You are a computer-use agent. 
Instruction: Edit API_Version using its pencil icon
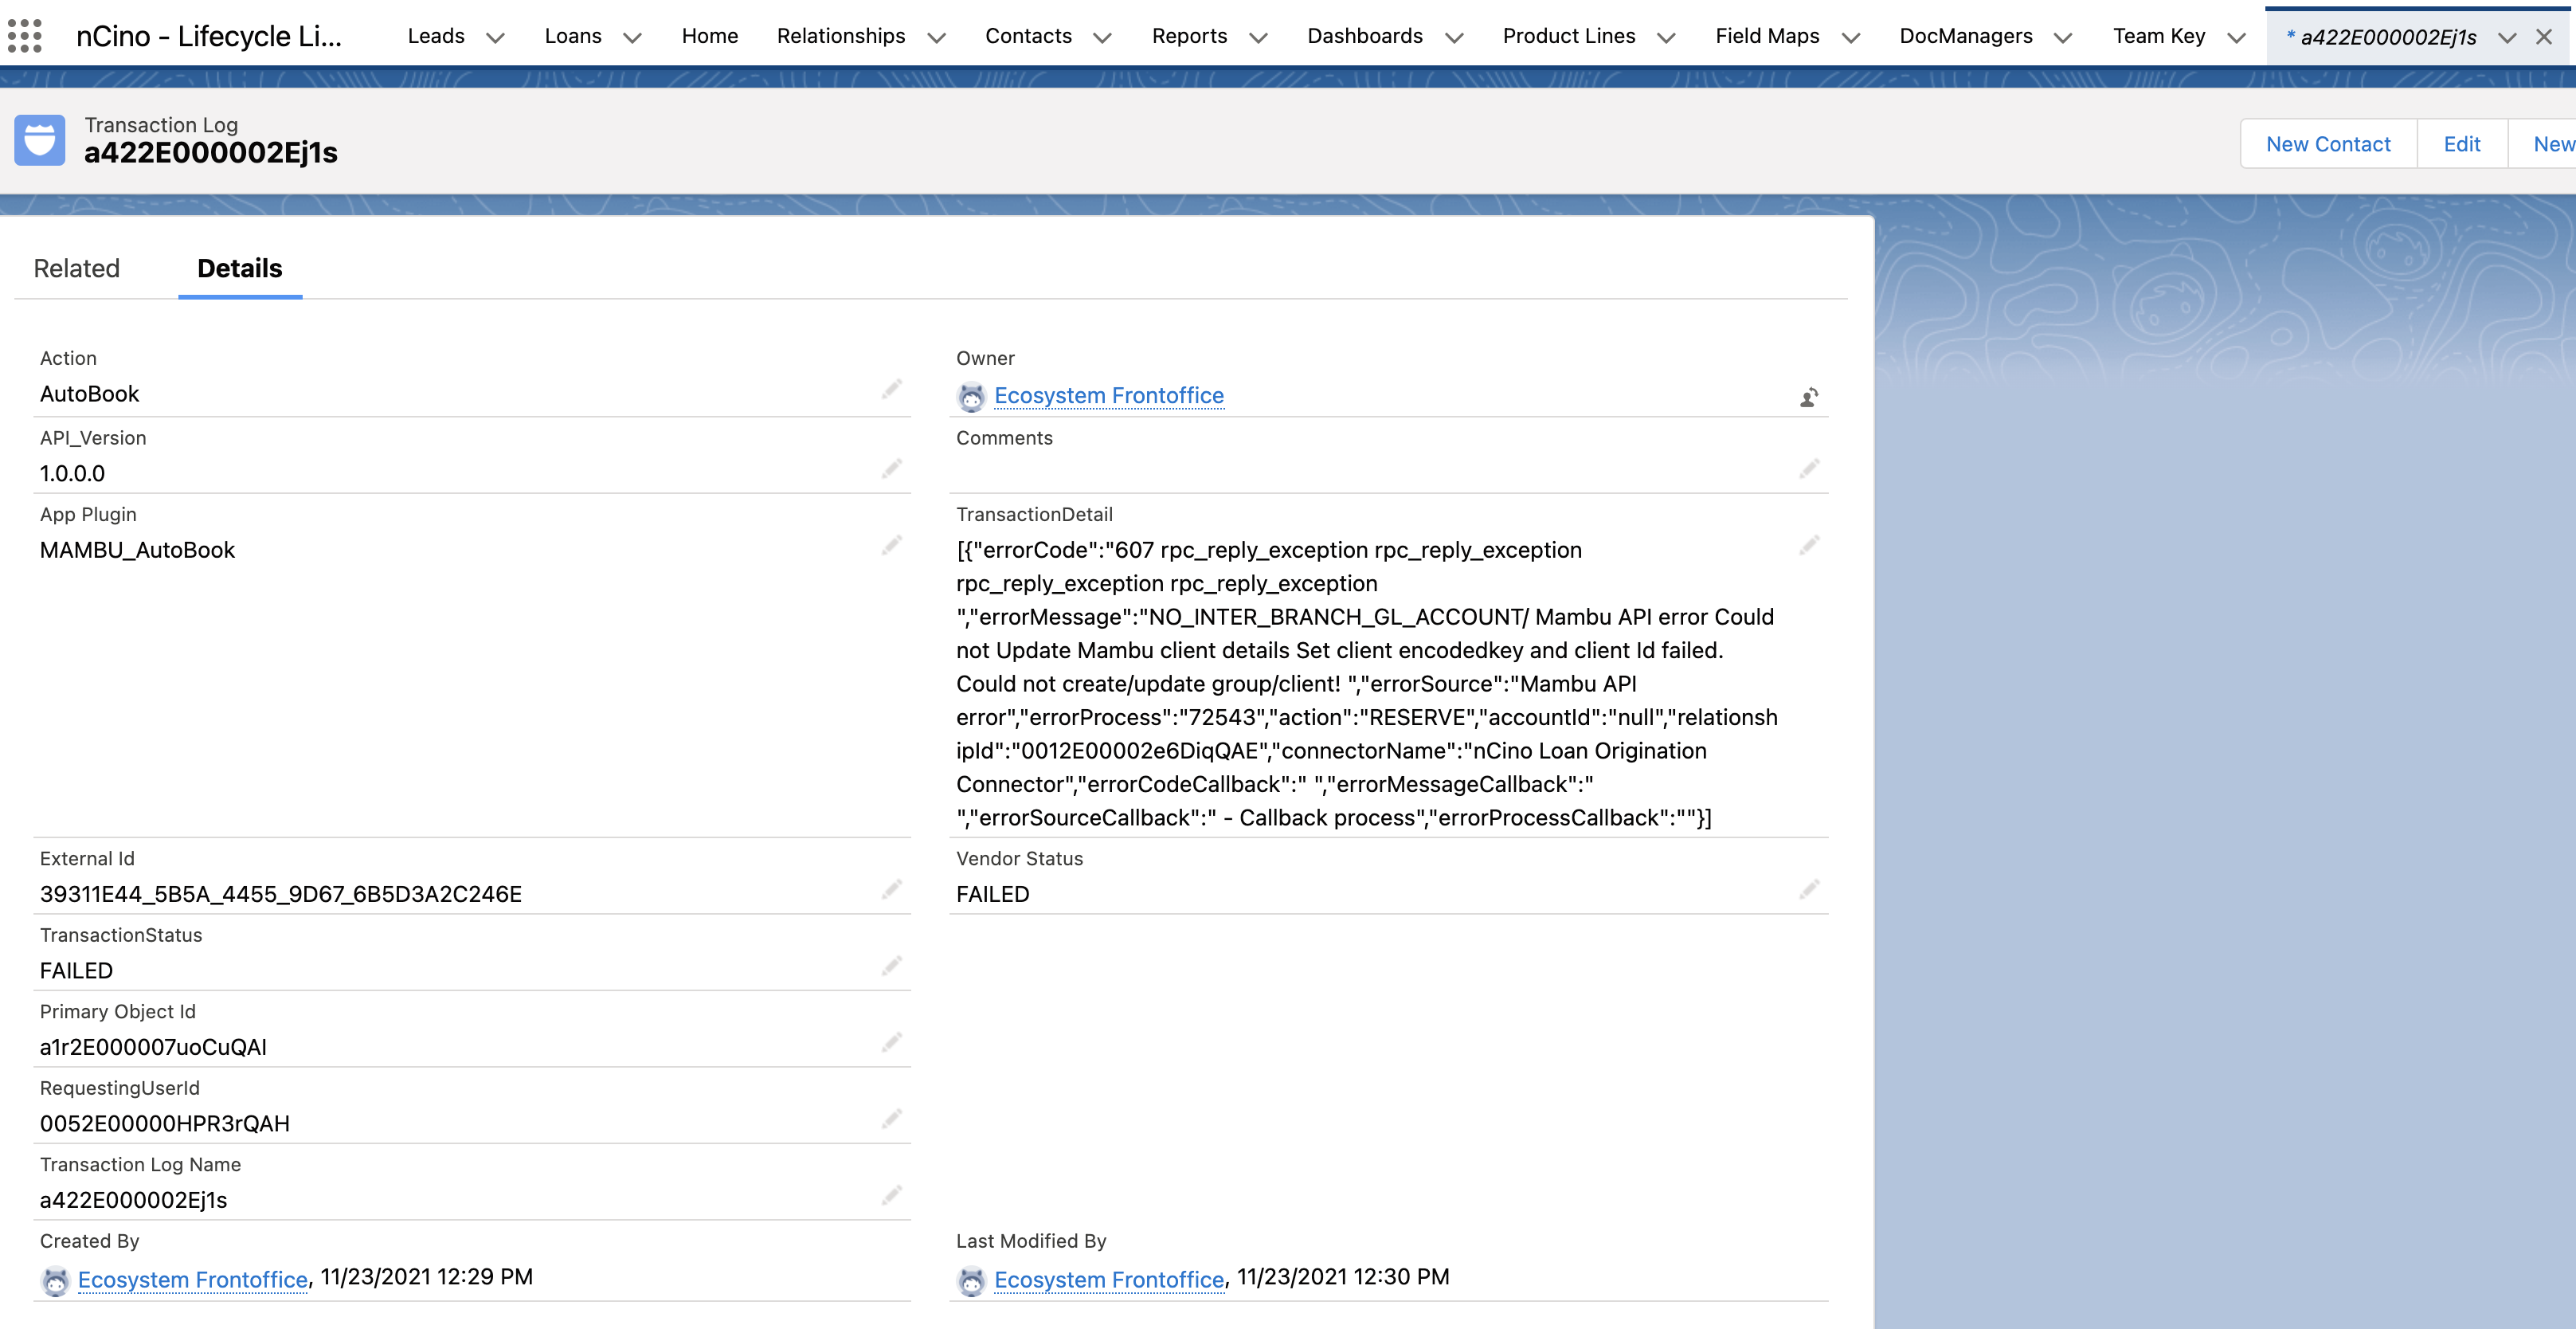(891, 468)
